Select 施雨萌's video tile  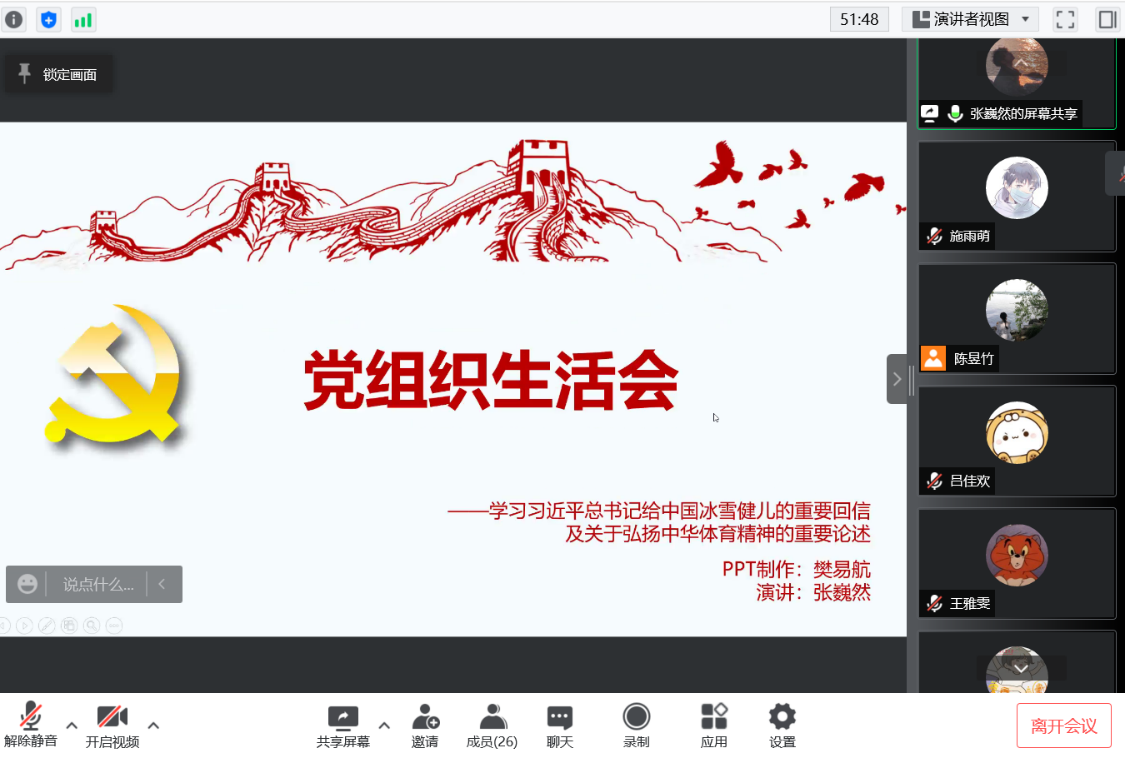[1017, 196]
